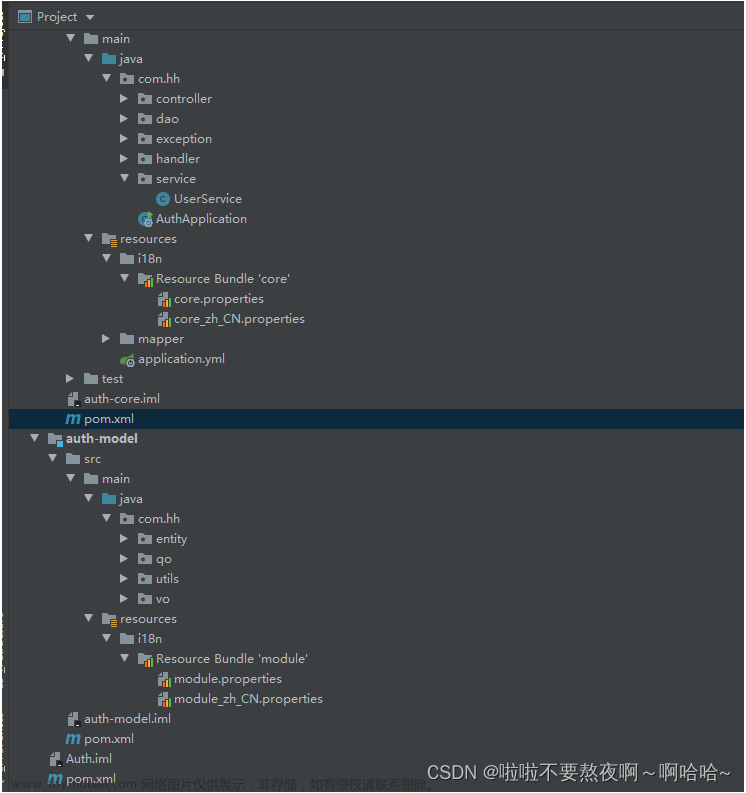Select AuthApplication in the tree
Image resolution: width=746 pixels, height=793 pixels.
tap(201, 219)
